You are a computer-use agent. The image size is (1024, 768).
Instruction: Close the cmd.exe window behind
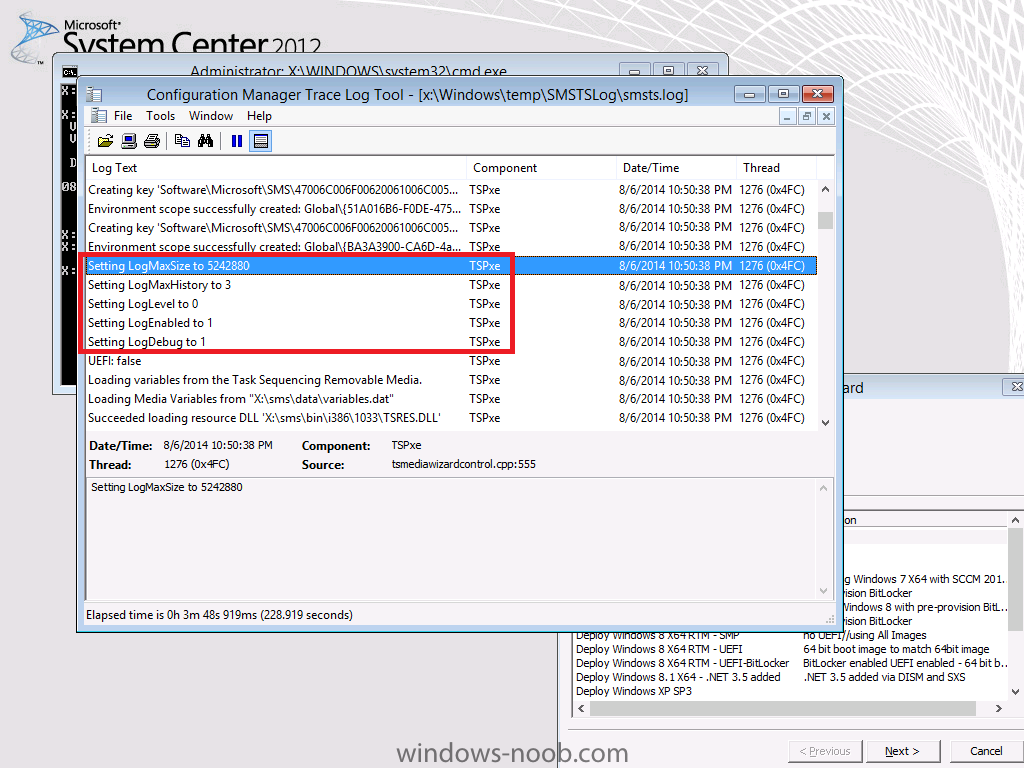coord(703,71)
